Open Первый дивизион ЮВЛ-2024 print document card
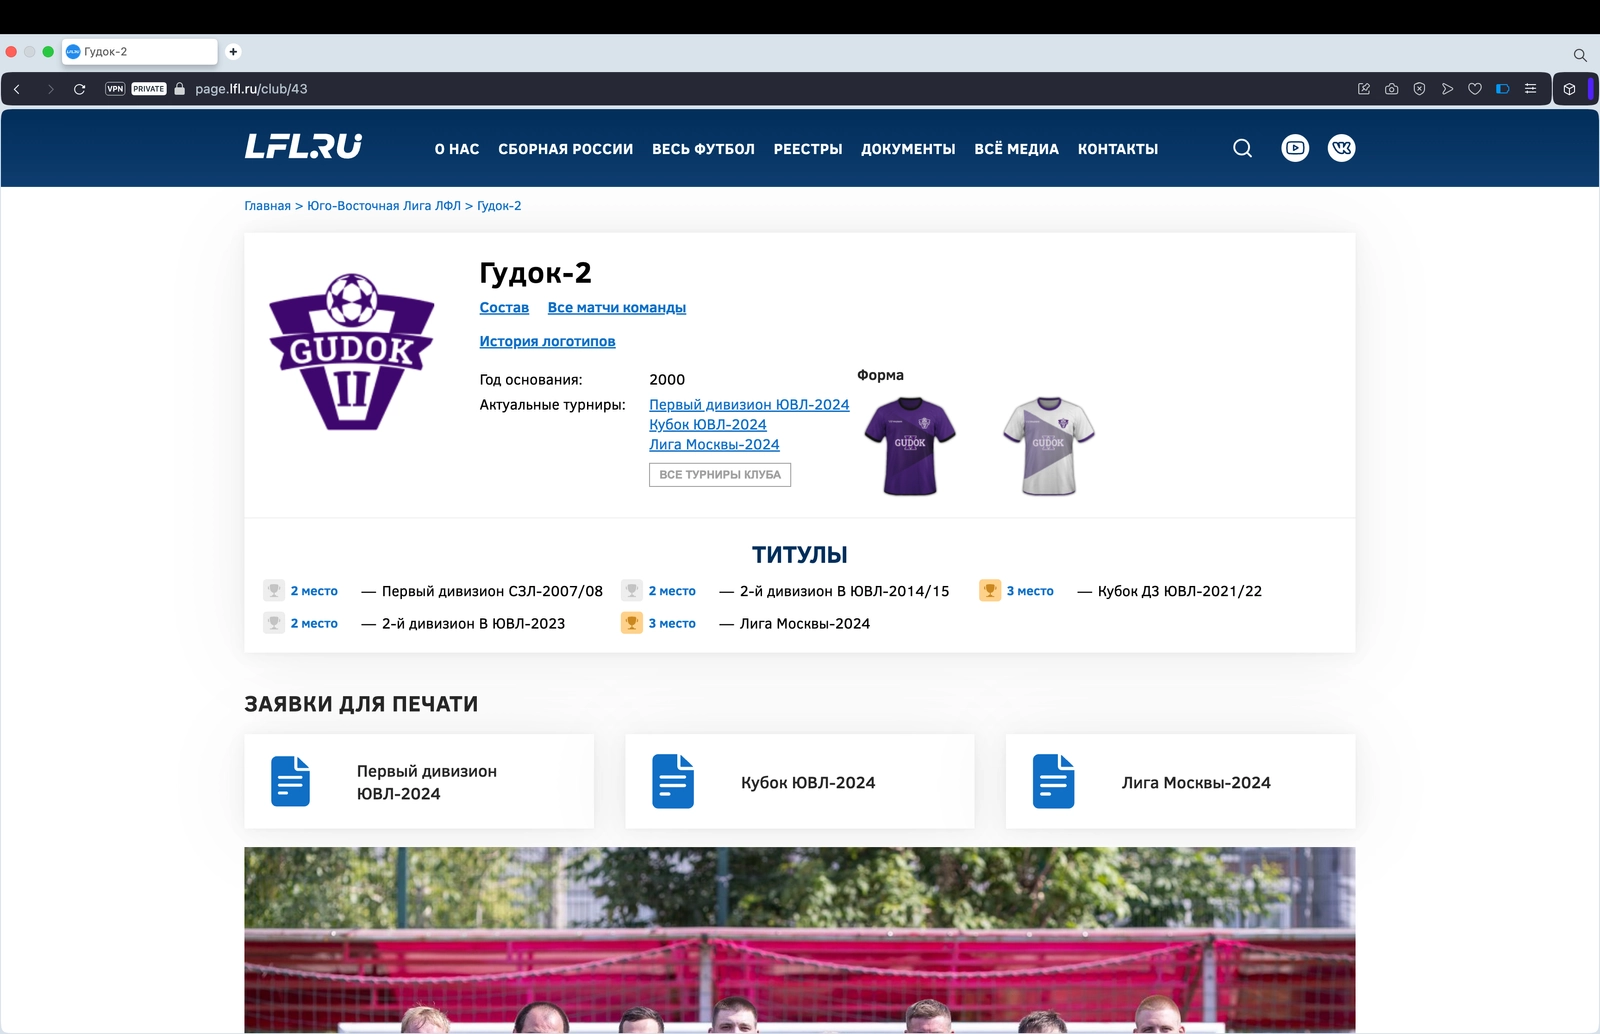The width and height of the screenshot is (1600, 1034). pos(419,782)
